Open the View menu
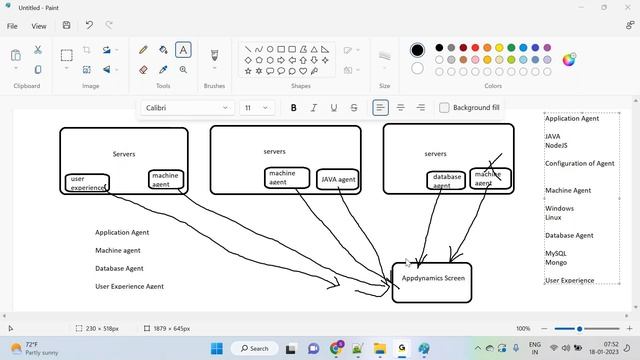This screenshot has height=360, width=640. click(39, 26)
